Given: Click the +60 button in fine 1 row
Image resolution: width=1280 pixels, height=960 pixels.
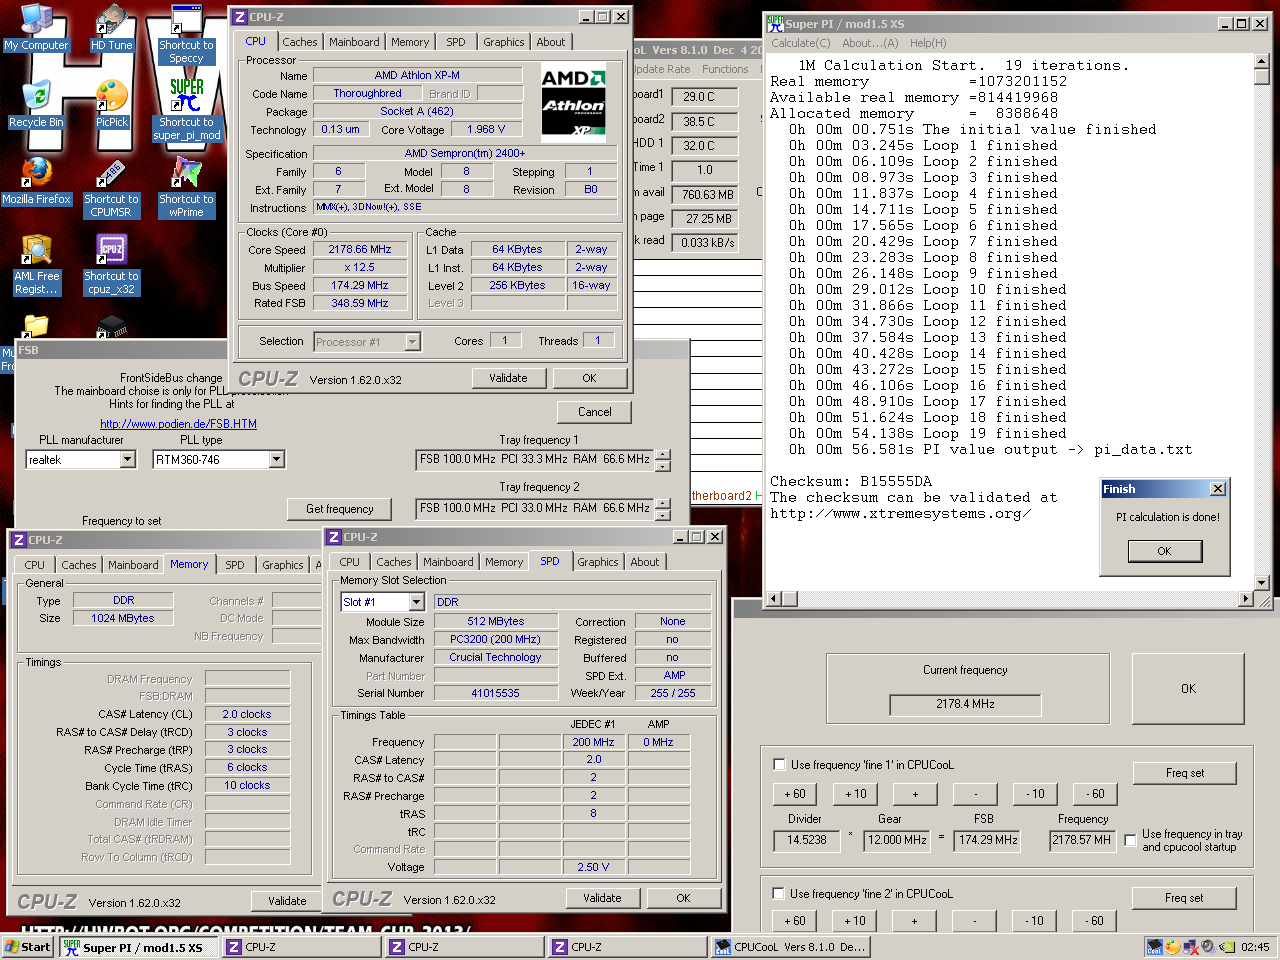Looking at the screenshot, I should (x=795, y=794).
